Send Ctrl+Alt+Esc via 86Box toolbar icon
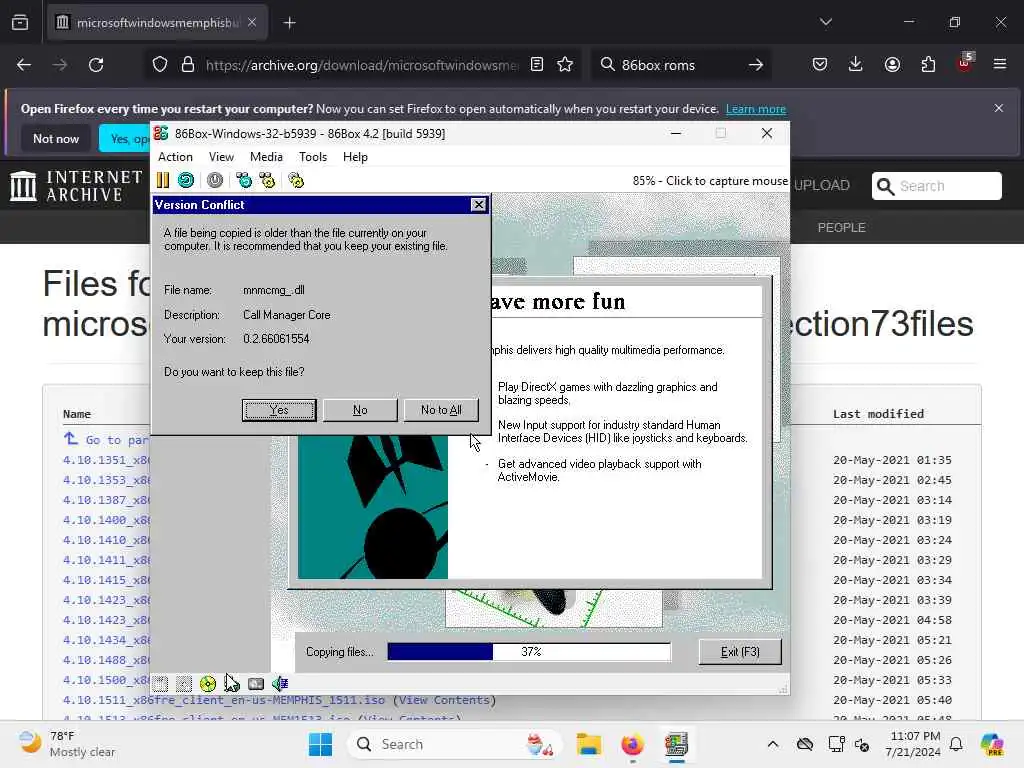 coord(267,180)
